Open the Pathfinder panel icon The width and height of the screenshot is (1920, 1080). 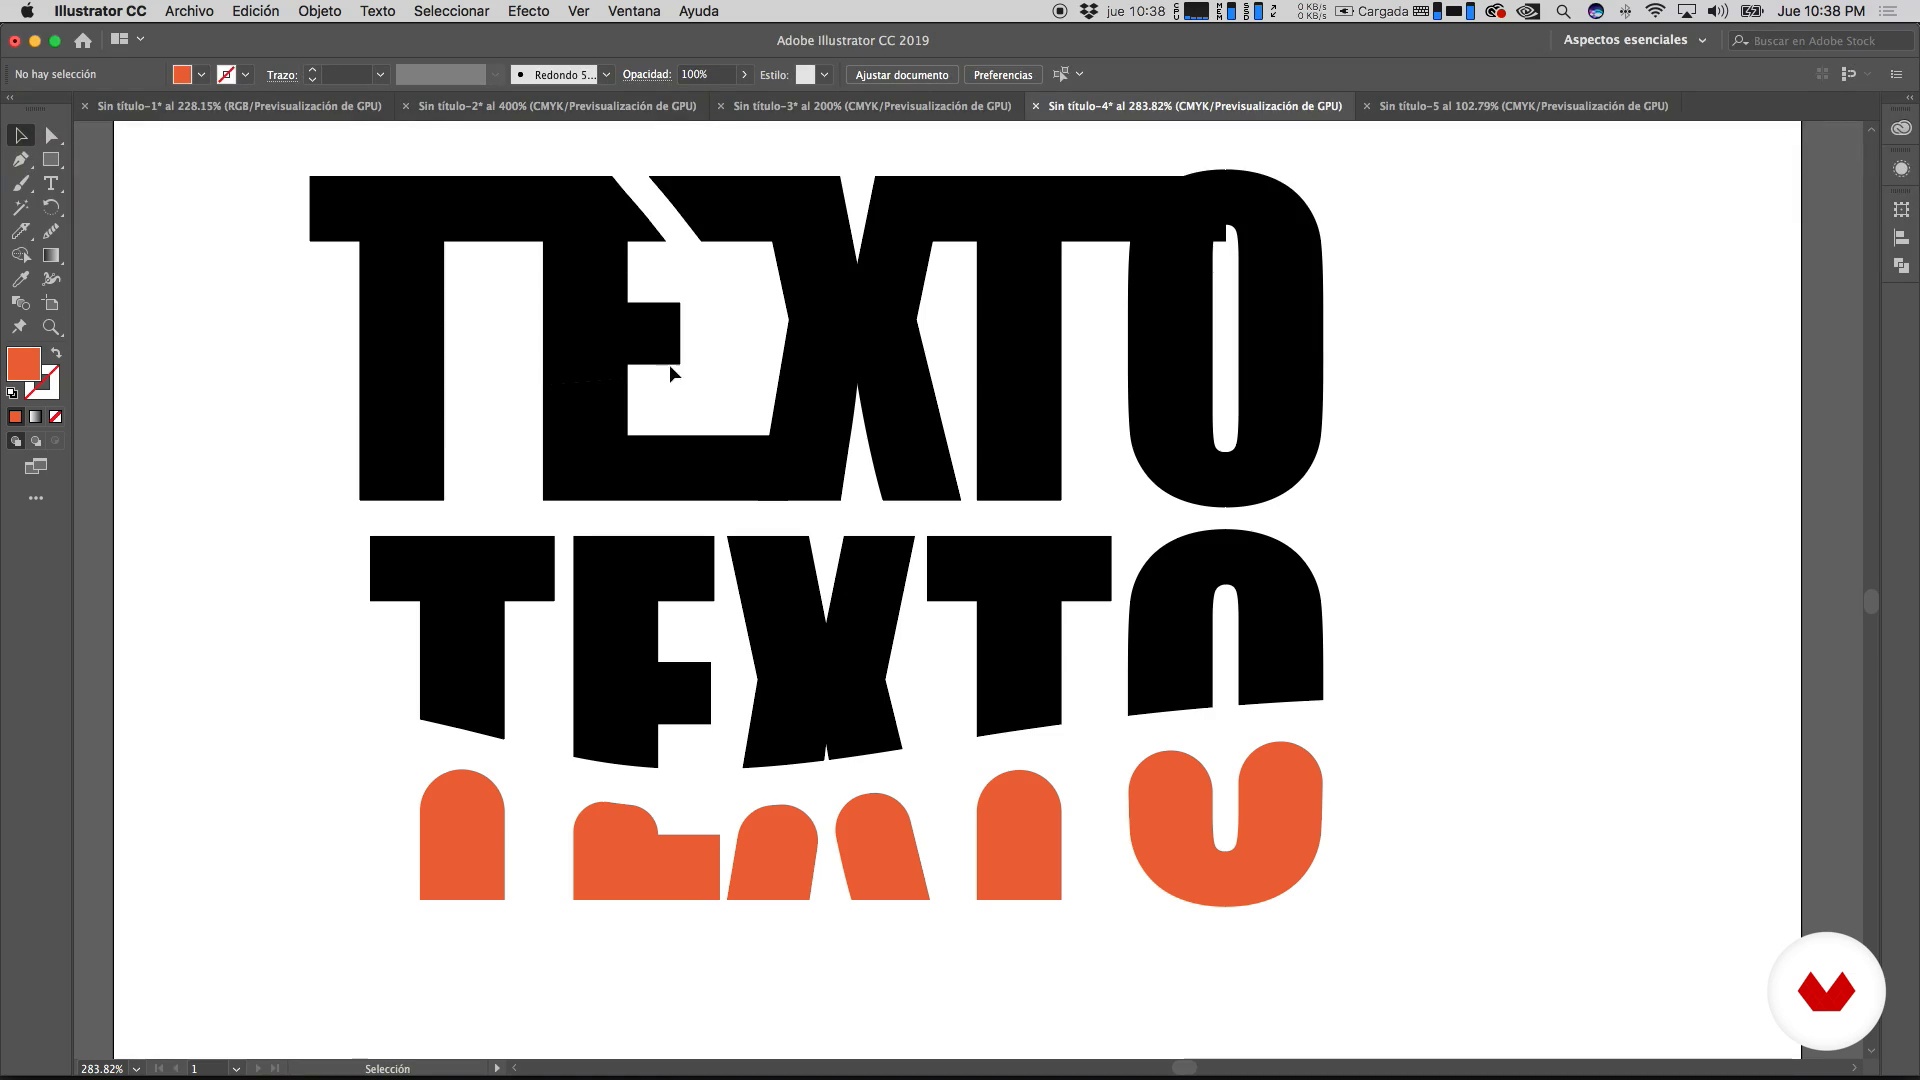tap(1901, 266)
